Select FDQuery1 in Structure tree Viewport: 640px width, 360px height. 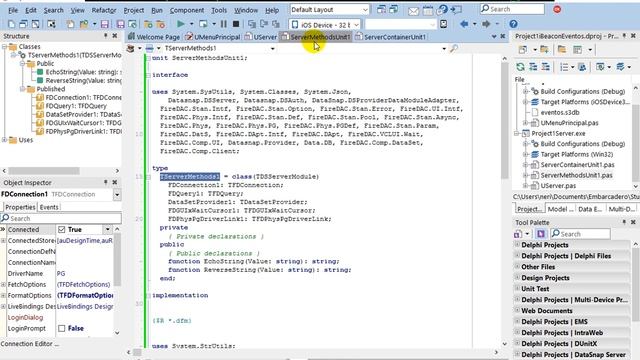click(x=76, y=106)
